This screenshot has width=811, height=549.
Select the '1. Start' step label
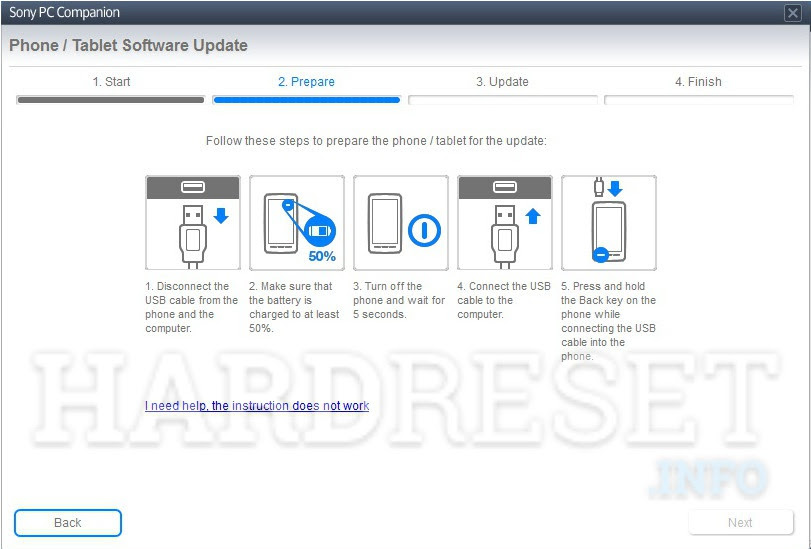point(111,82)
